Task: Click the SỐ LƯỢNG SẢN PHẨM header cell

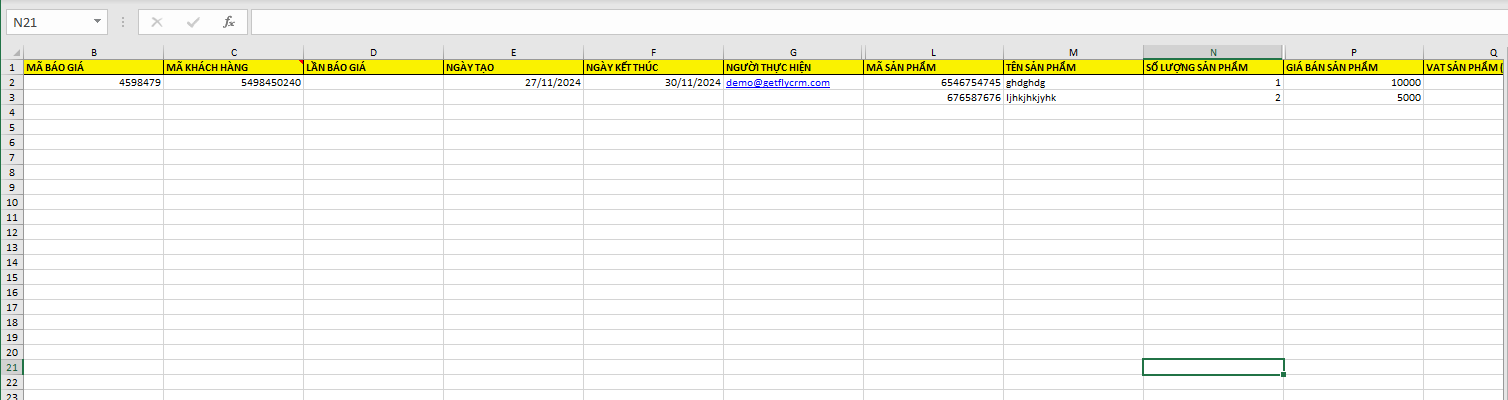Action: tap(1213, 67)
